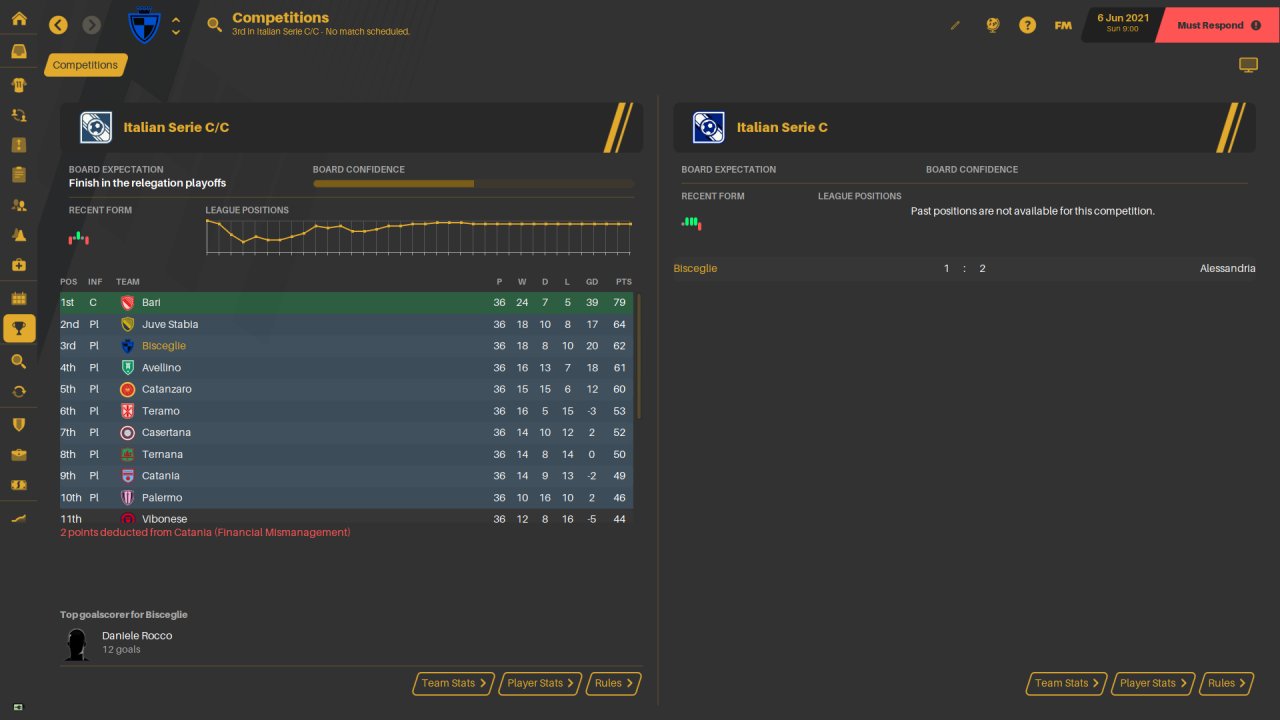This screenshot has width=1280, height=720.
Task: Click Alessandria in the match result
Action: pos(1228,268)
